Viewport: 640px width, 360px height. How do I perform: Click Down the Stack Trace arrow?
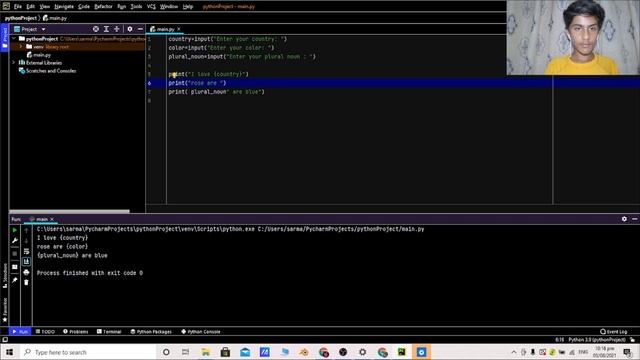(x=27, y=241)
